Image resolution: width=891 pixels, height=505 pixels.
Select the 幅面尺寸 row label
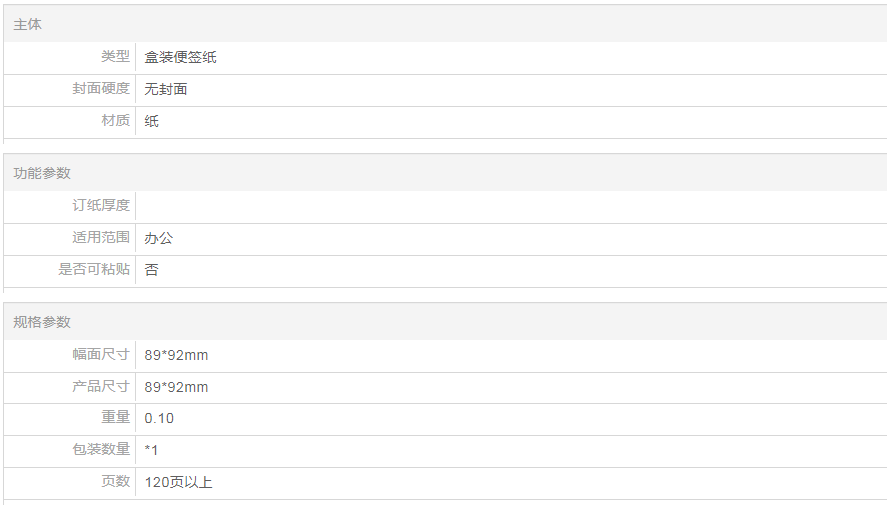coord(101,355)
